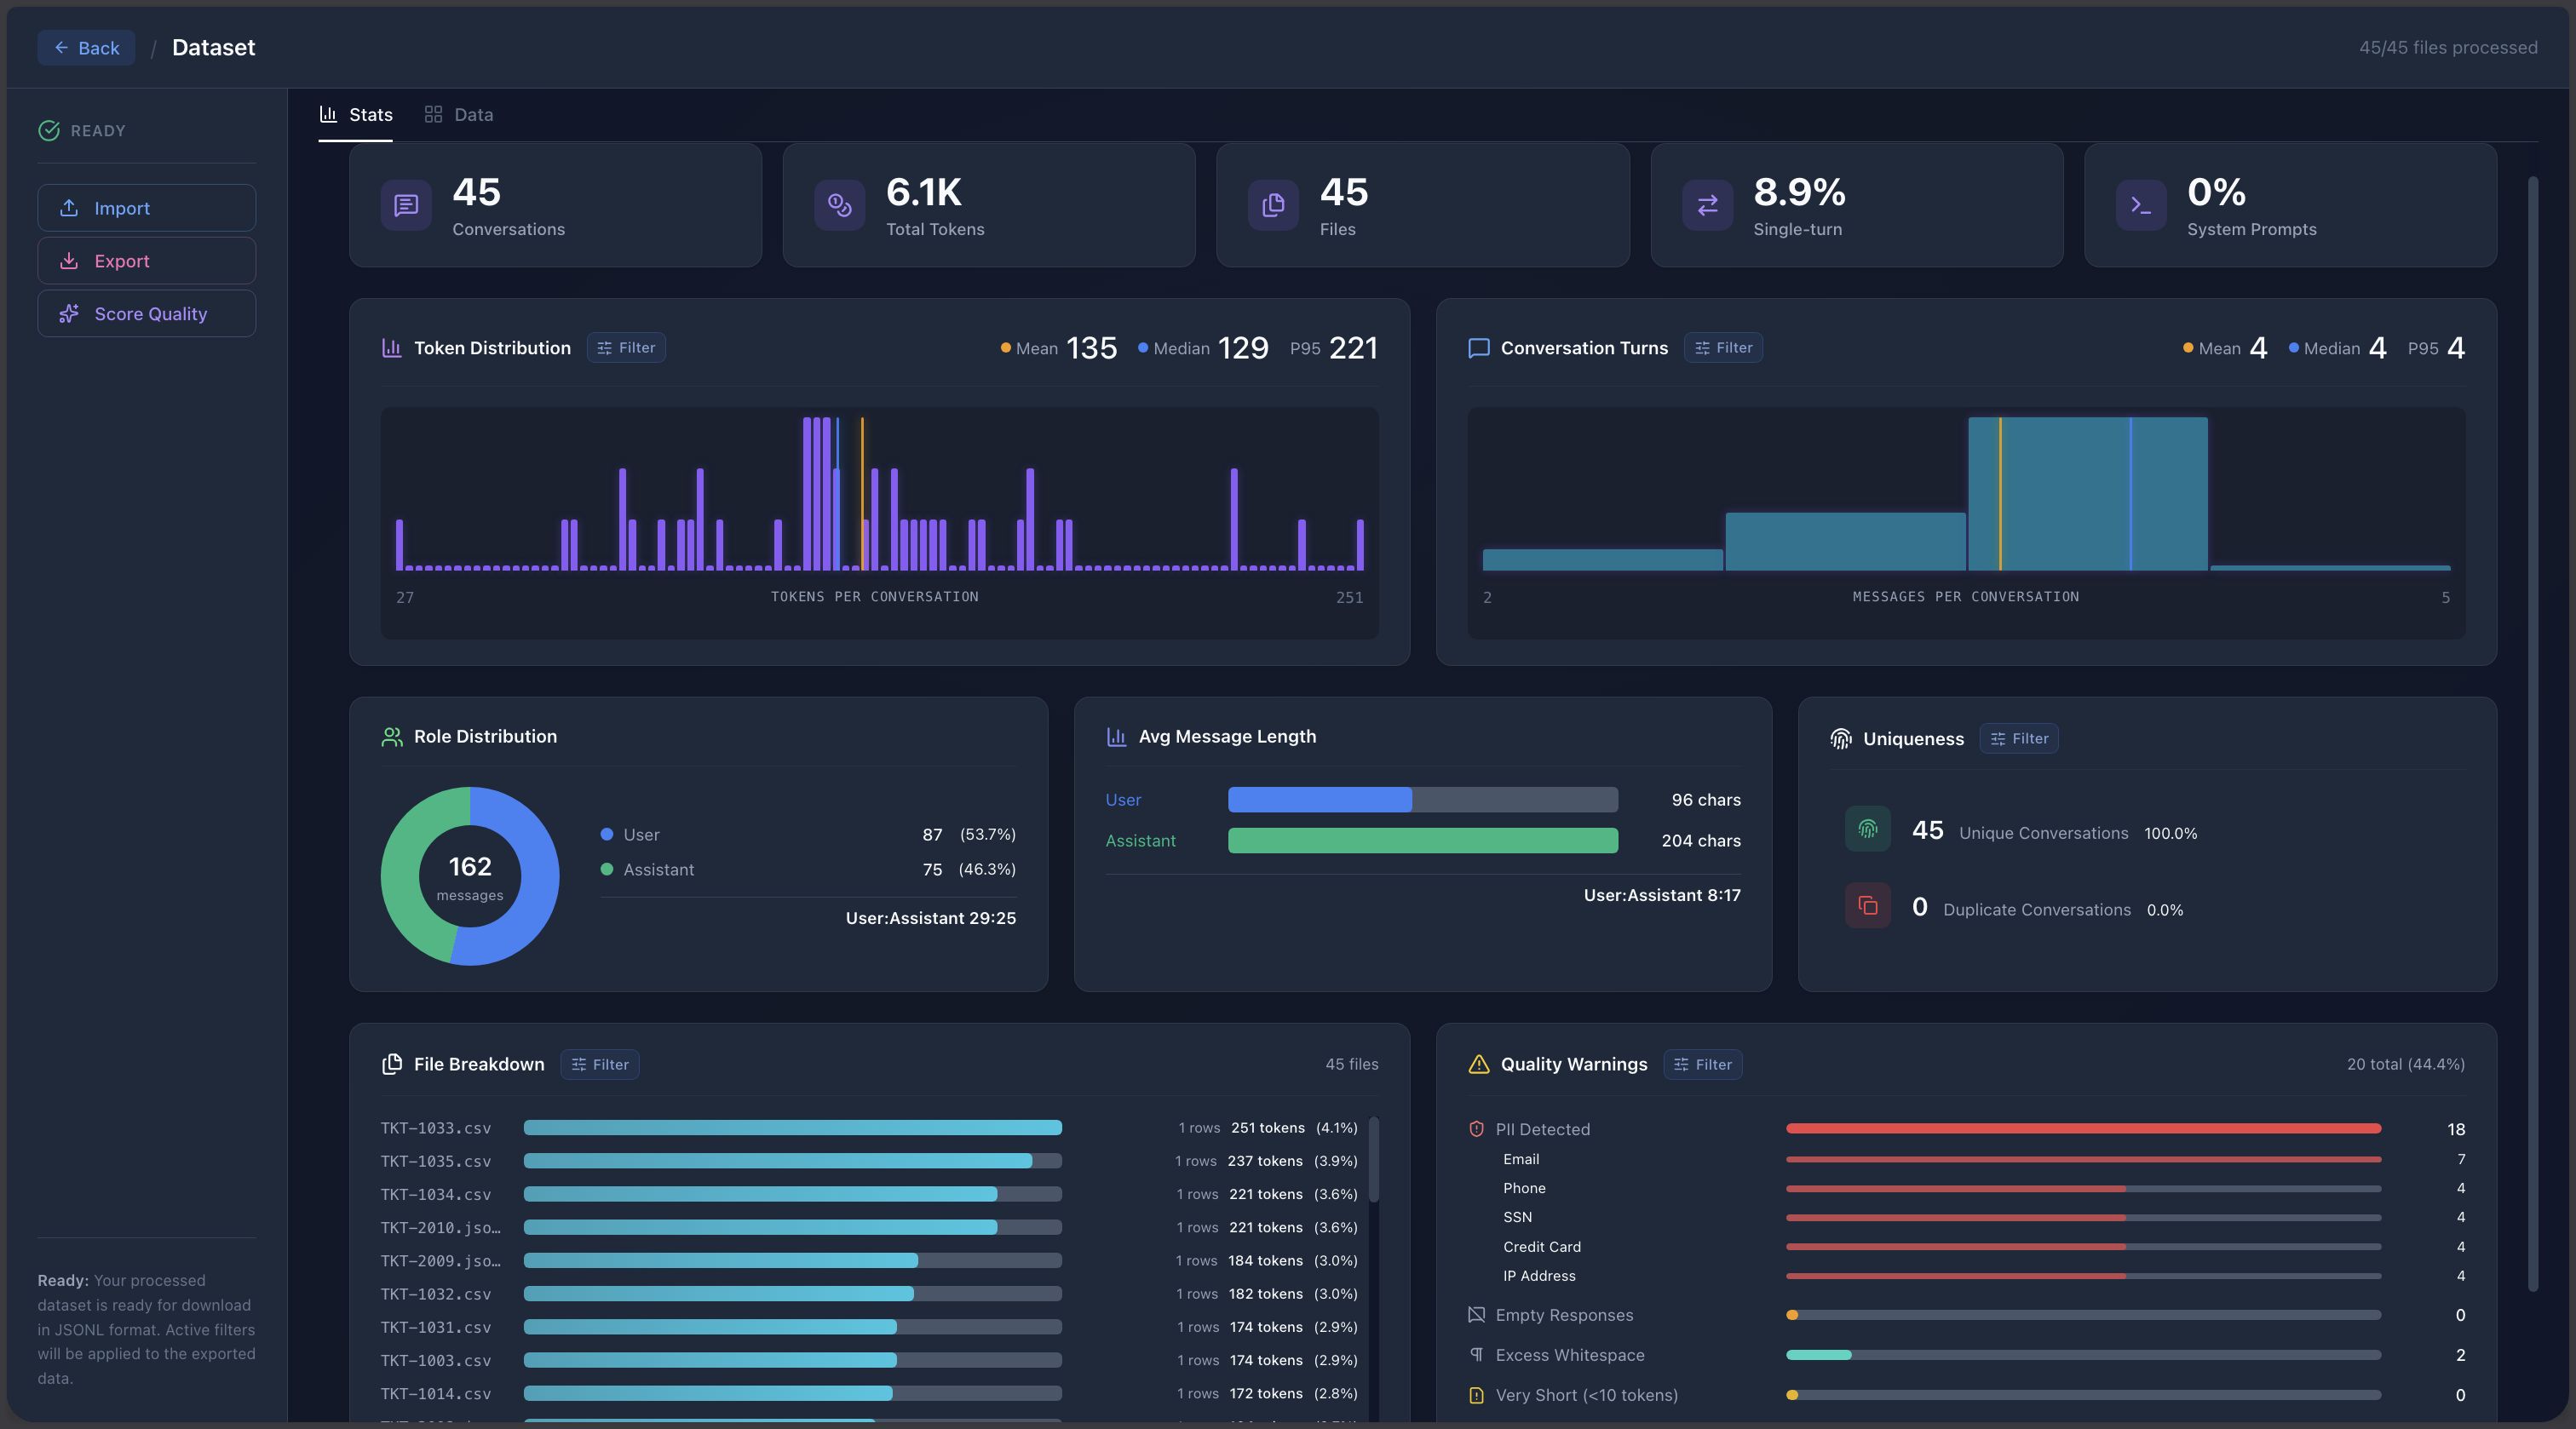Click the Quality Warnings triangle icon
2576x1429 pixels.
tap(1477, 1064)
